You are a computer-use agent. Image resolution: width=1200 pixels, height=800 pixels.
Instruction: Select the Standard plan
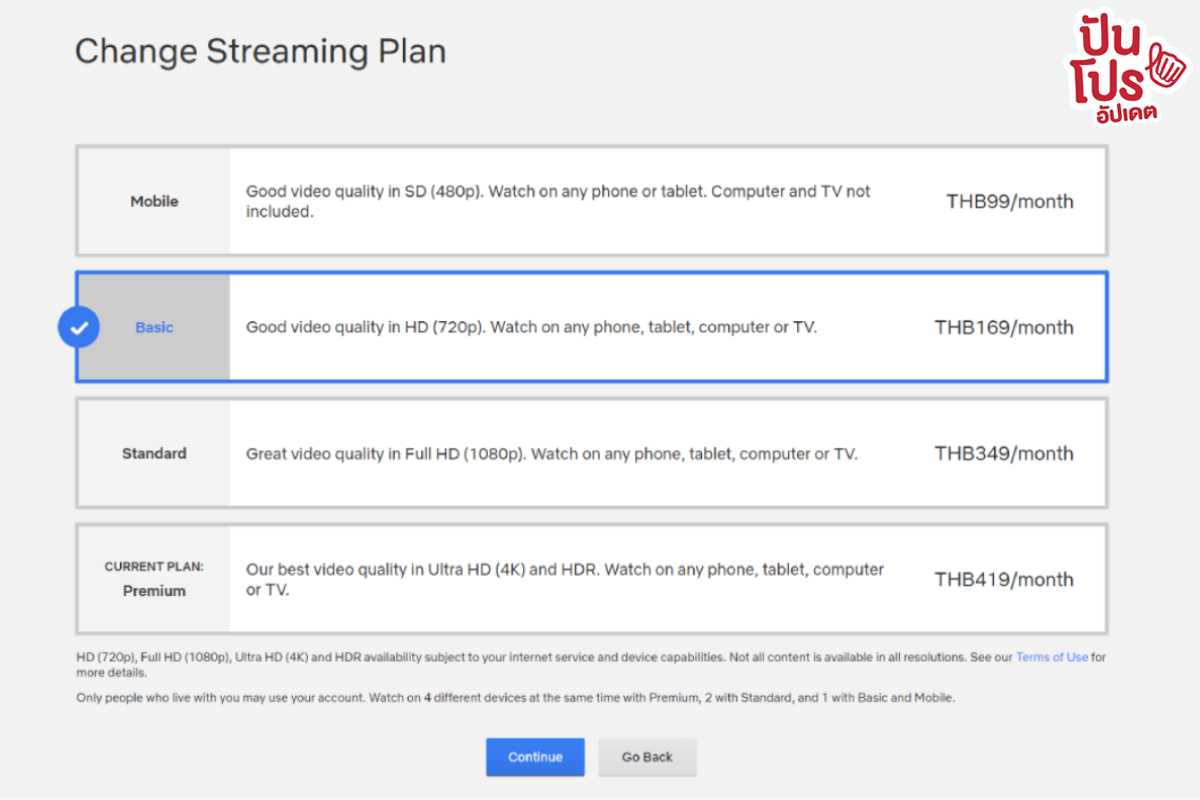coord(590,453)
